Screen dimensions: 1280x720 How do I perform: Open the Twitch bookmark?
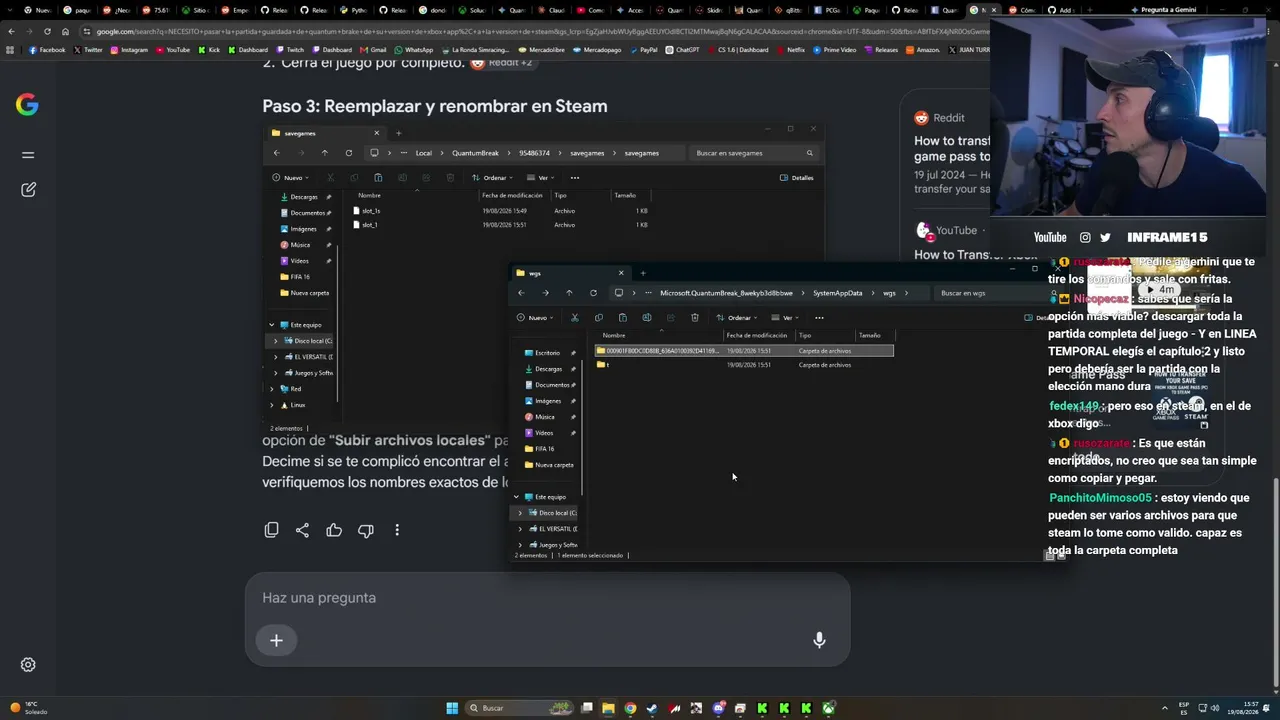tap(290, 50)
